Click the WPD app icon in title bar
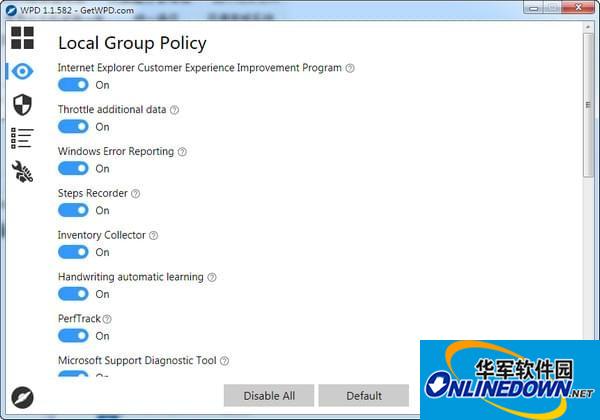 pos(11,10)
